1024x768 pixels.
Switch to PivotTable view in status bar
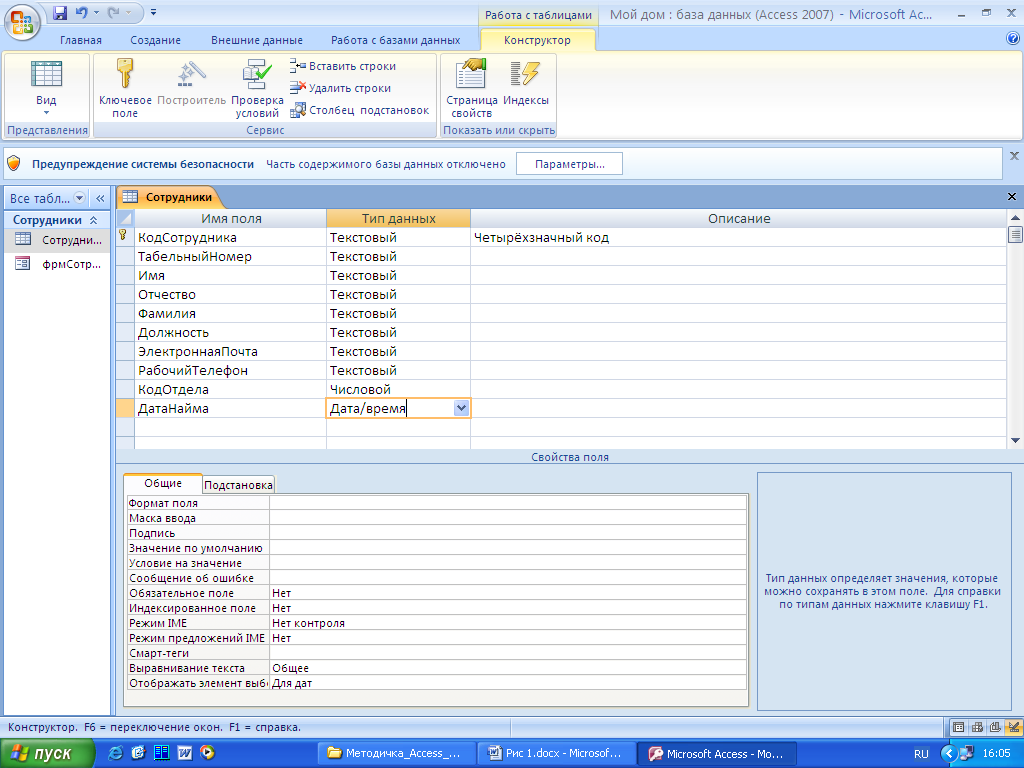pos(977,727)
